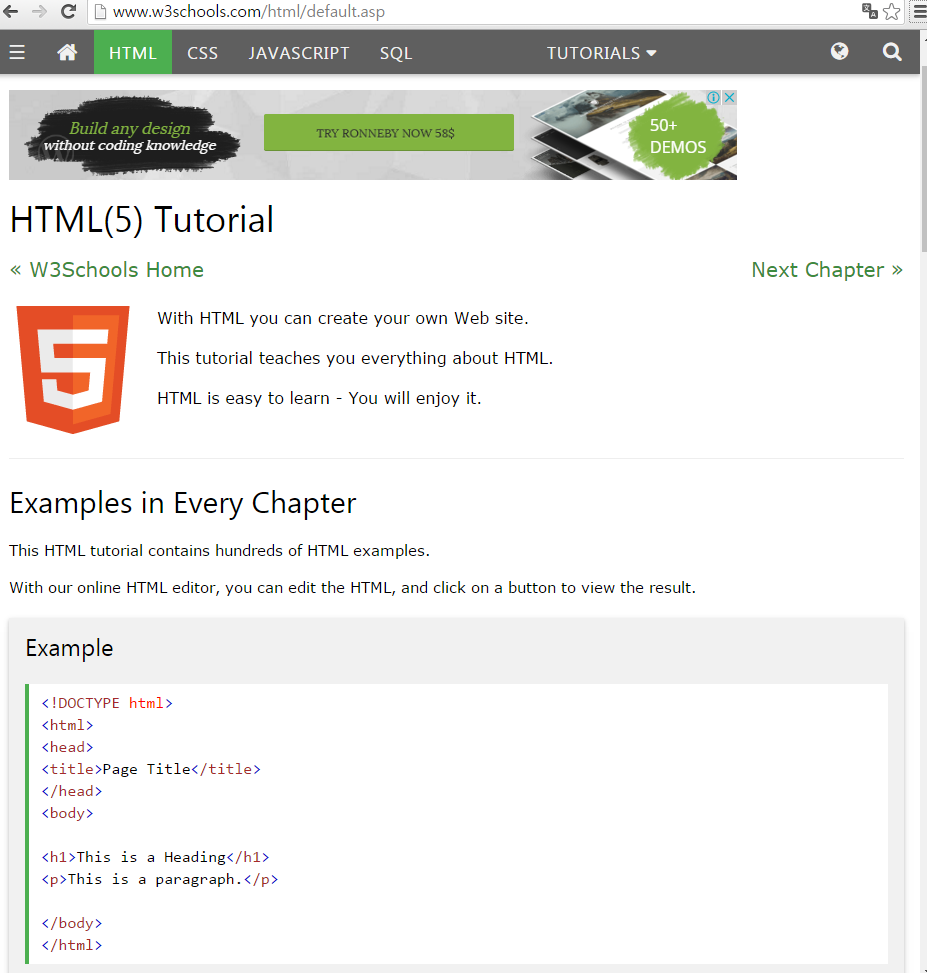The width and height of the screenshot is (927, 973).
Task: Expand the TUTORIALS dropdown
Action: [x=601, y=53]
